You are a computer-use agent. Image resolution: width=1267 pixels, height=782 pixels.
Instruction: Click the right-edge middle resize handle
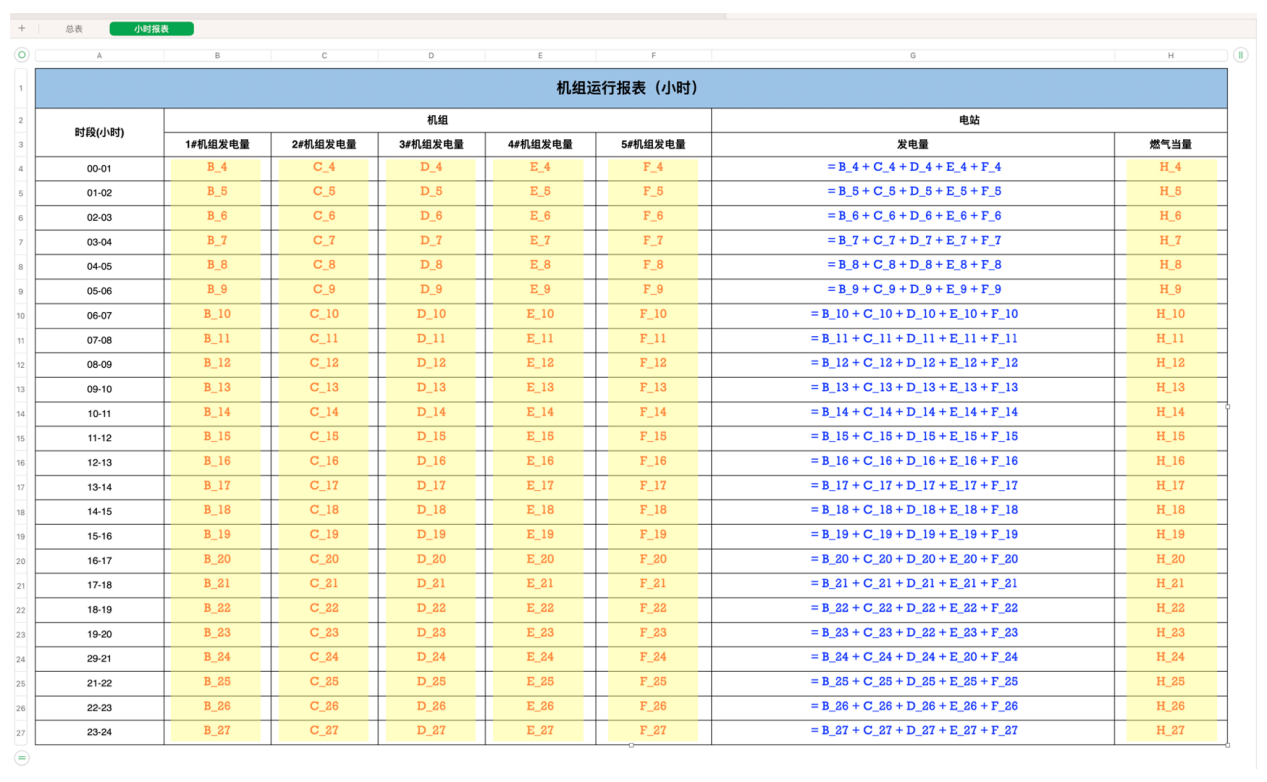[1227, 407]
